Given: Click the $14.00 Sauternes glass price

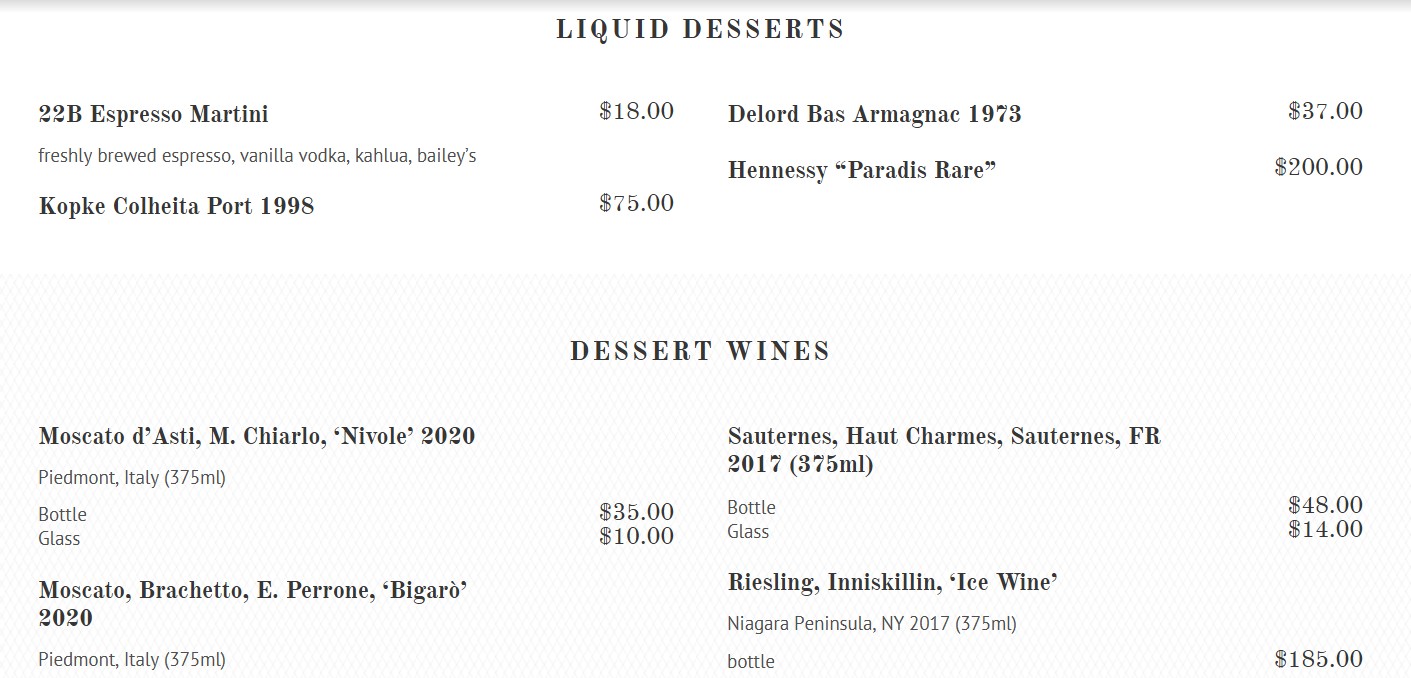Looking at the screenshot, I should click(x=1325, y=529).
